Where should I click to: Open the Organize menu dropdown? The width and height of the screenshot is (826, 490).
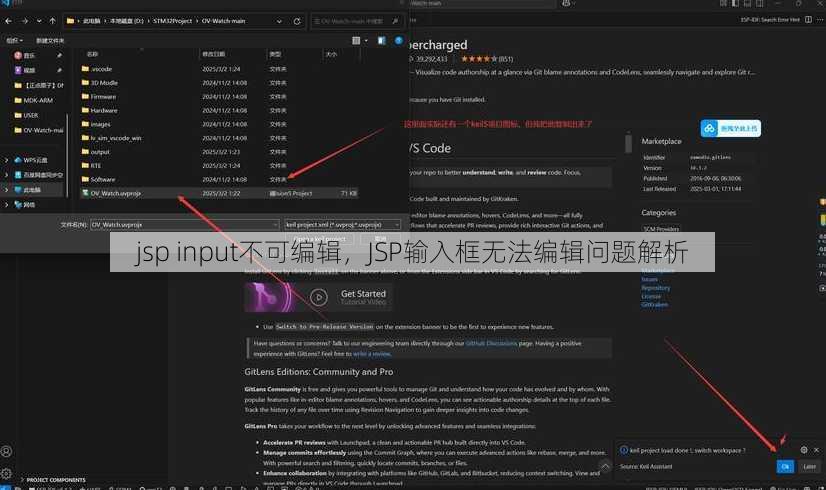14,41
